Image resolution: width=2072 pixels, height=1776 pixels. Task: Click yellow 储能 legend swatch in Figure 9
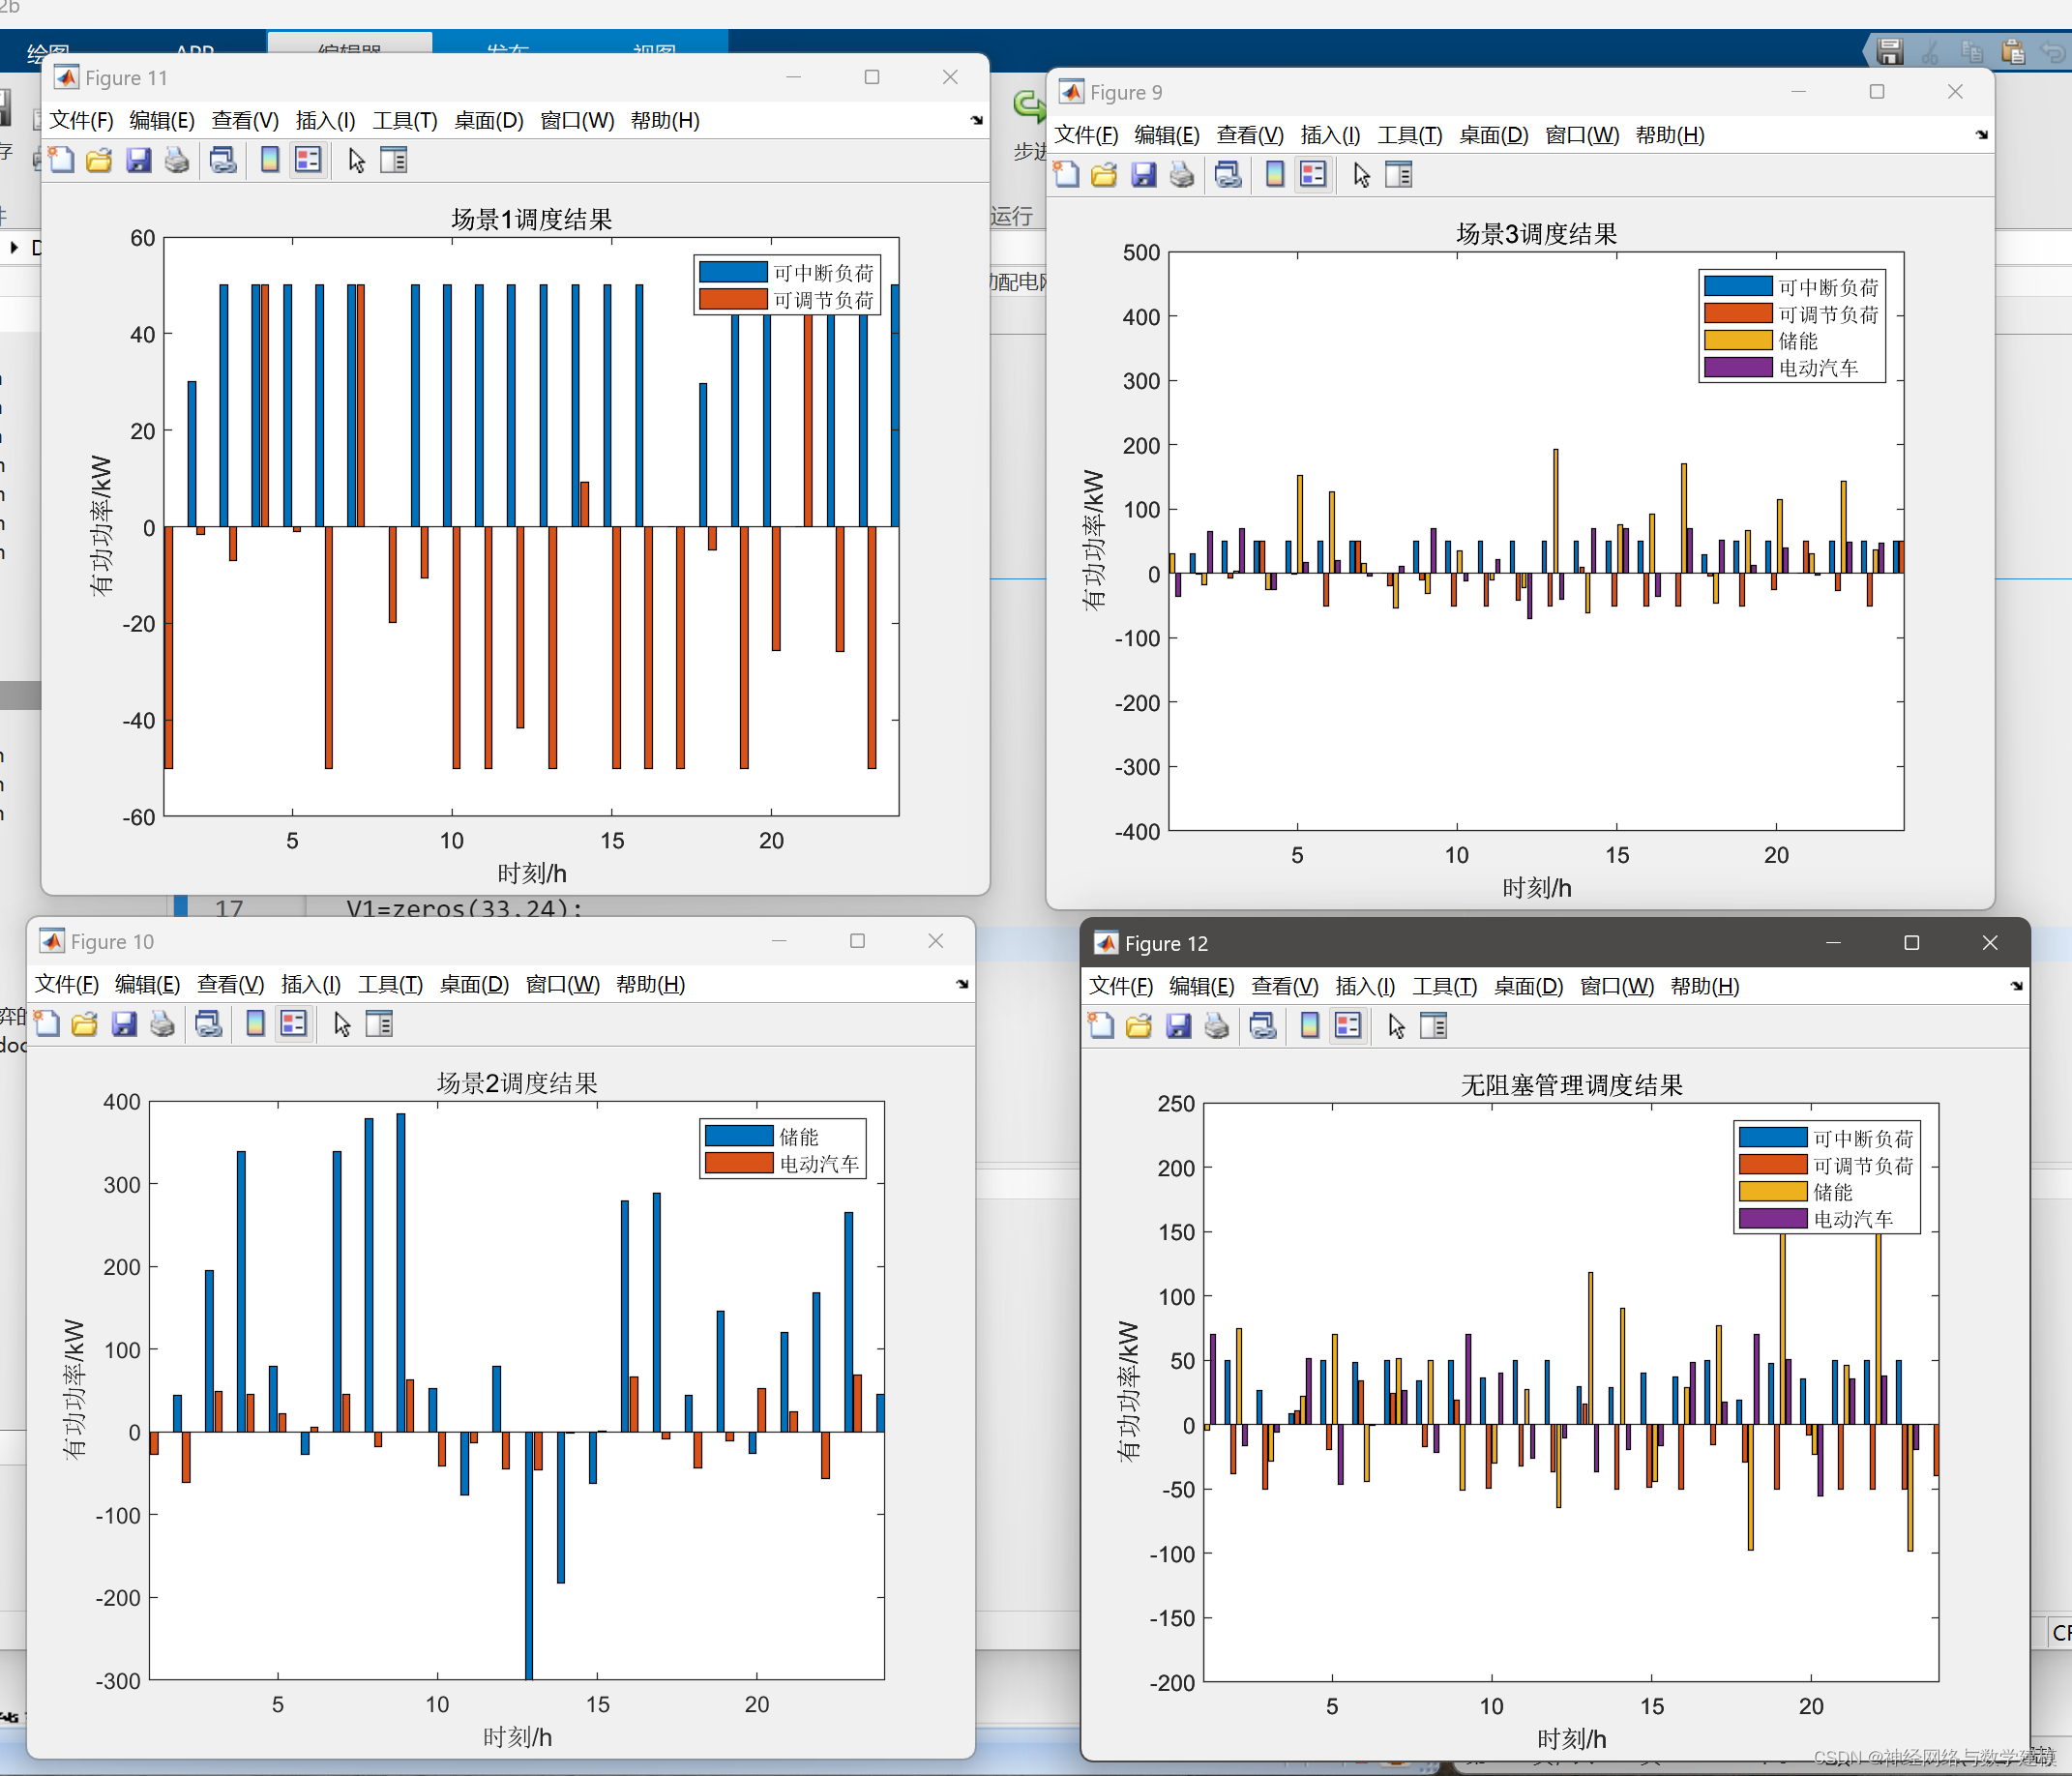[1738, 340]
